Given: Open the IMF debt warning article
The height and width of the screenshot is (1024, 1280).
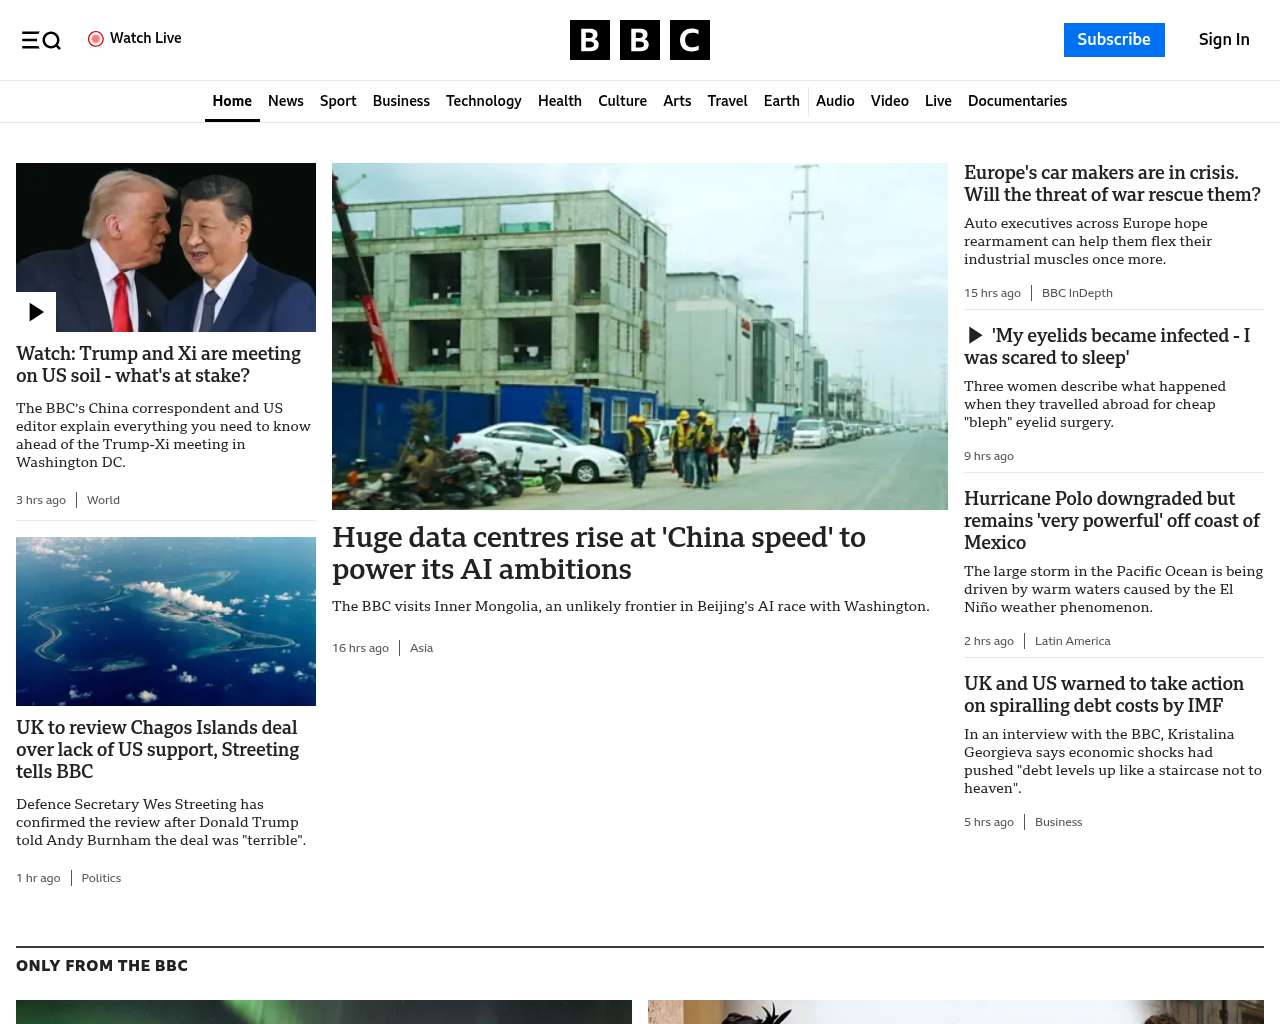Looking at the screenshot, I should click(1104, 694).
